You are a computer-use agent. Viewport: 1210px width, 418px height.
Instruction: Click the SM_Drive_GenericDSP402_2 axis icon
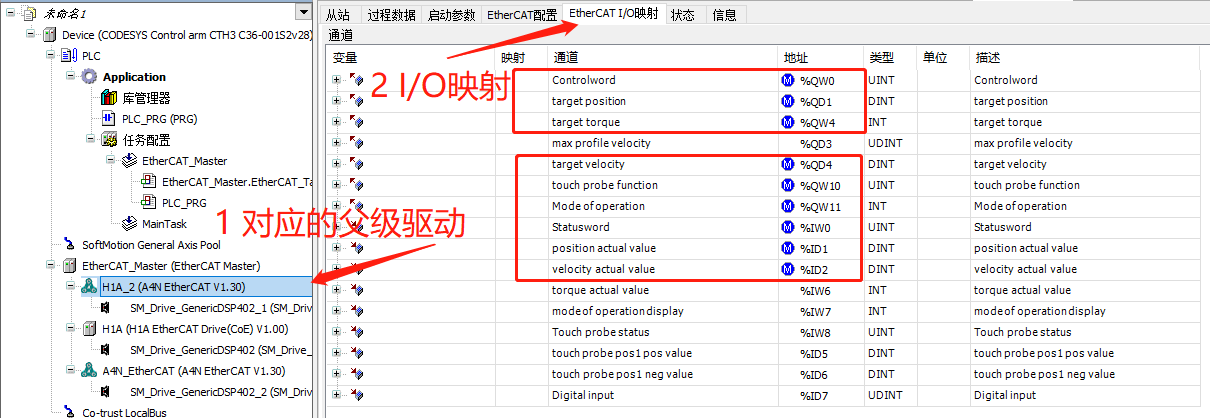point(105,391)
